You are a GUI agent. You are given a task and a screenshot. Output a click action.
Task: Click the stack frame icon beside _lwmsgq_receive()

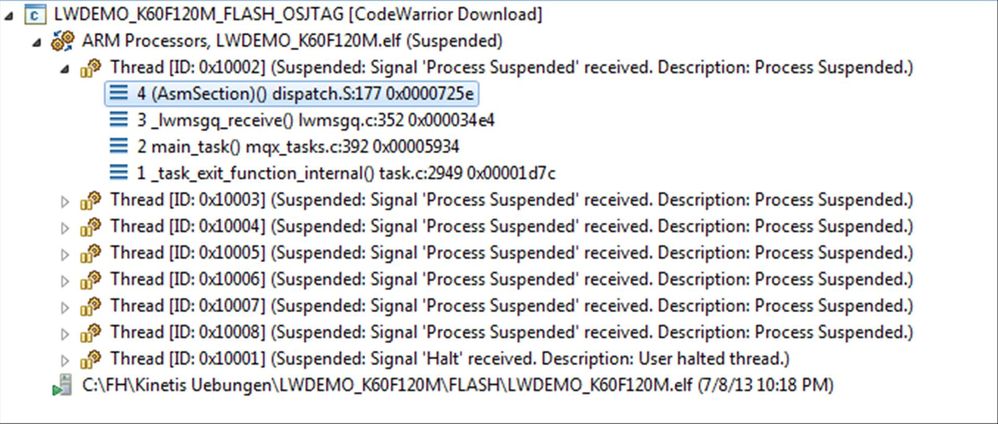coord(120,120)
